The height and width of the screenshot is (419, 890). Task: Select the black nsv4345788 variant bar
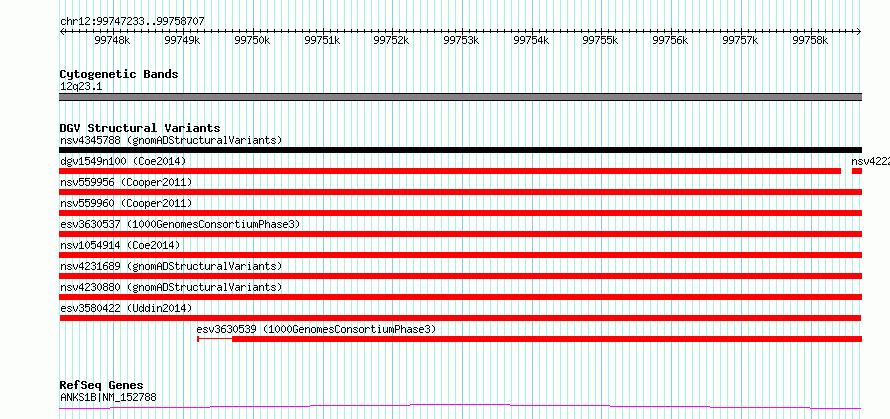click(461, 150)
